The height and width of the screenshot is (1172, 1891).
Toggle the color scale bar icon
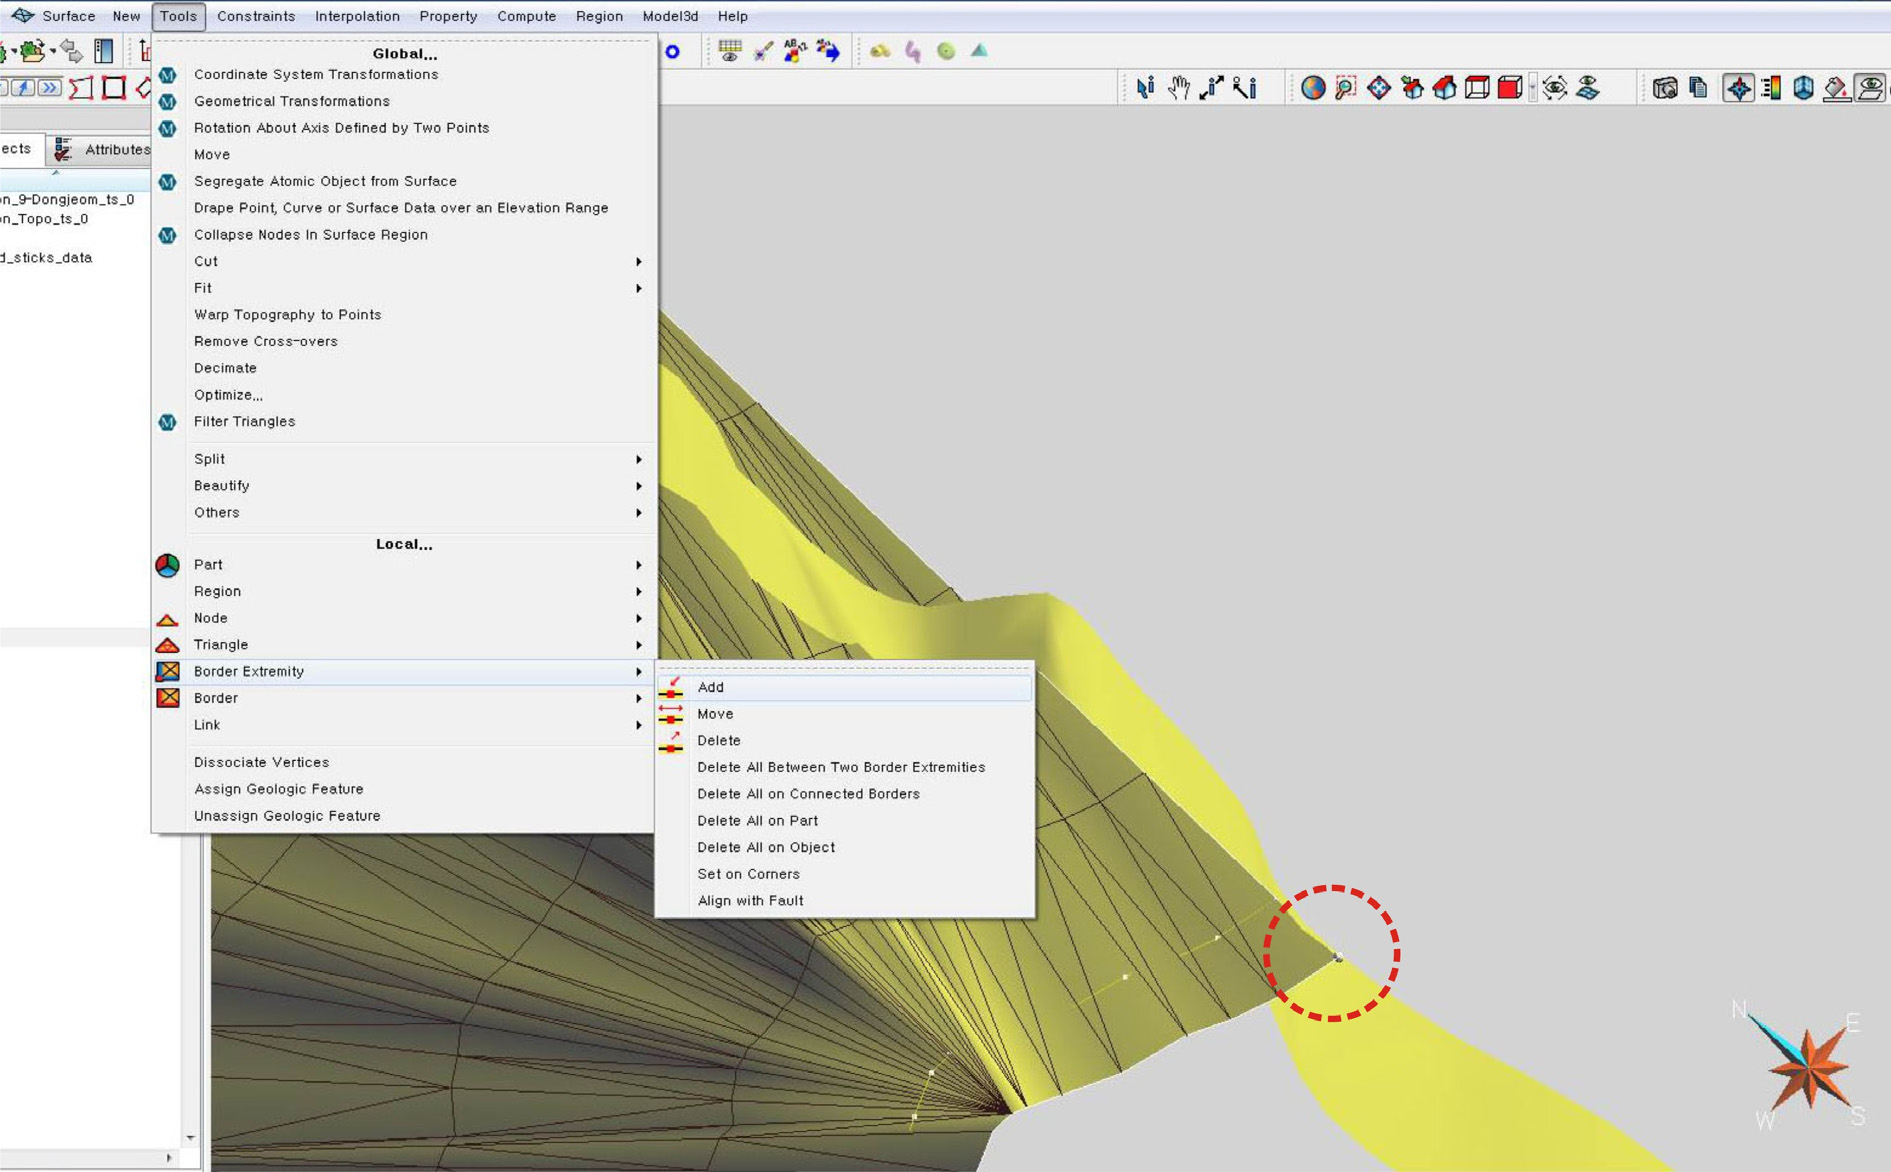pos(1771,88)
